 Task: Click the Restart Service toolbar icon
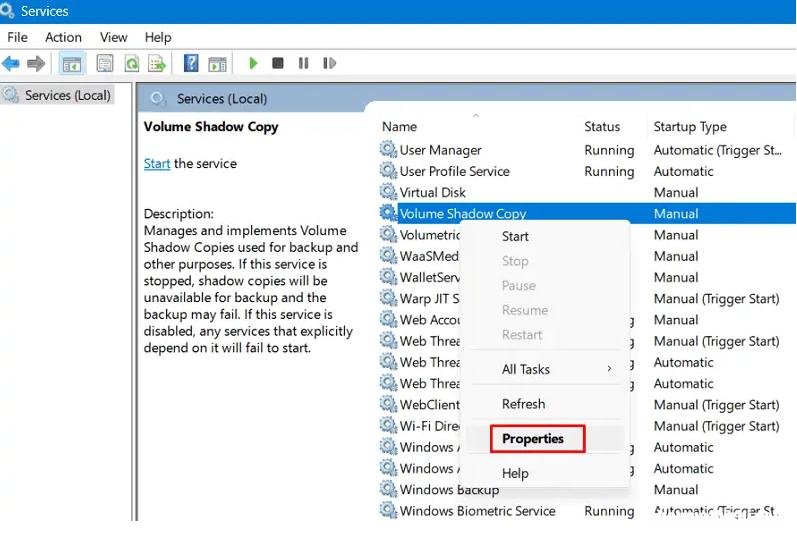click(x=329, y=63)
